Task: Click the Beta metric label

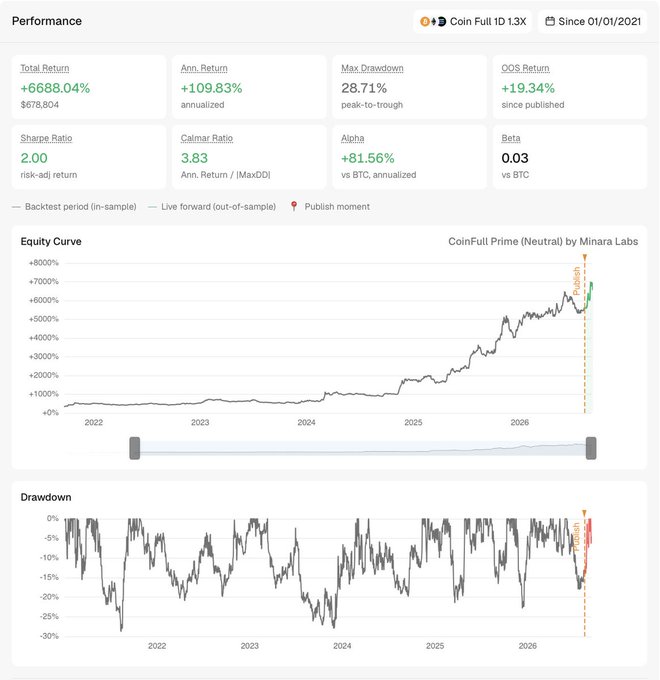Action: click(510, 138)
